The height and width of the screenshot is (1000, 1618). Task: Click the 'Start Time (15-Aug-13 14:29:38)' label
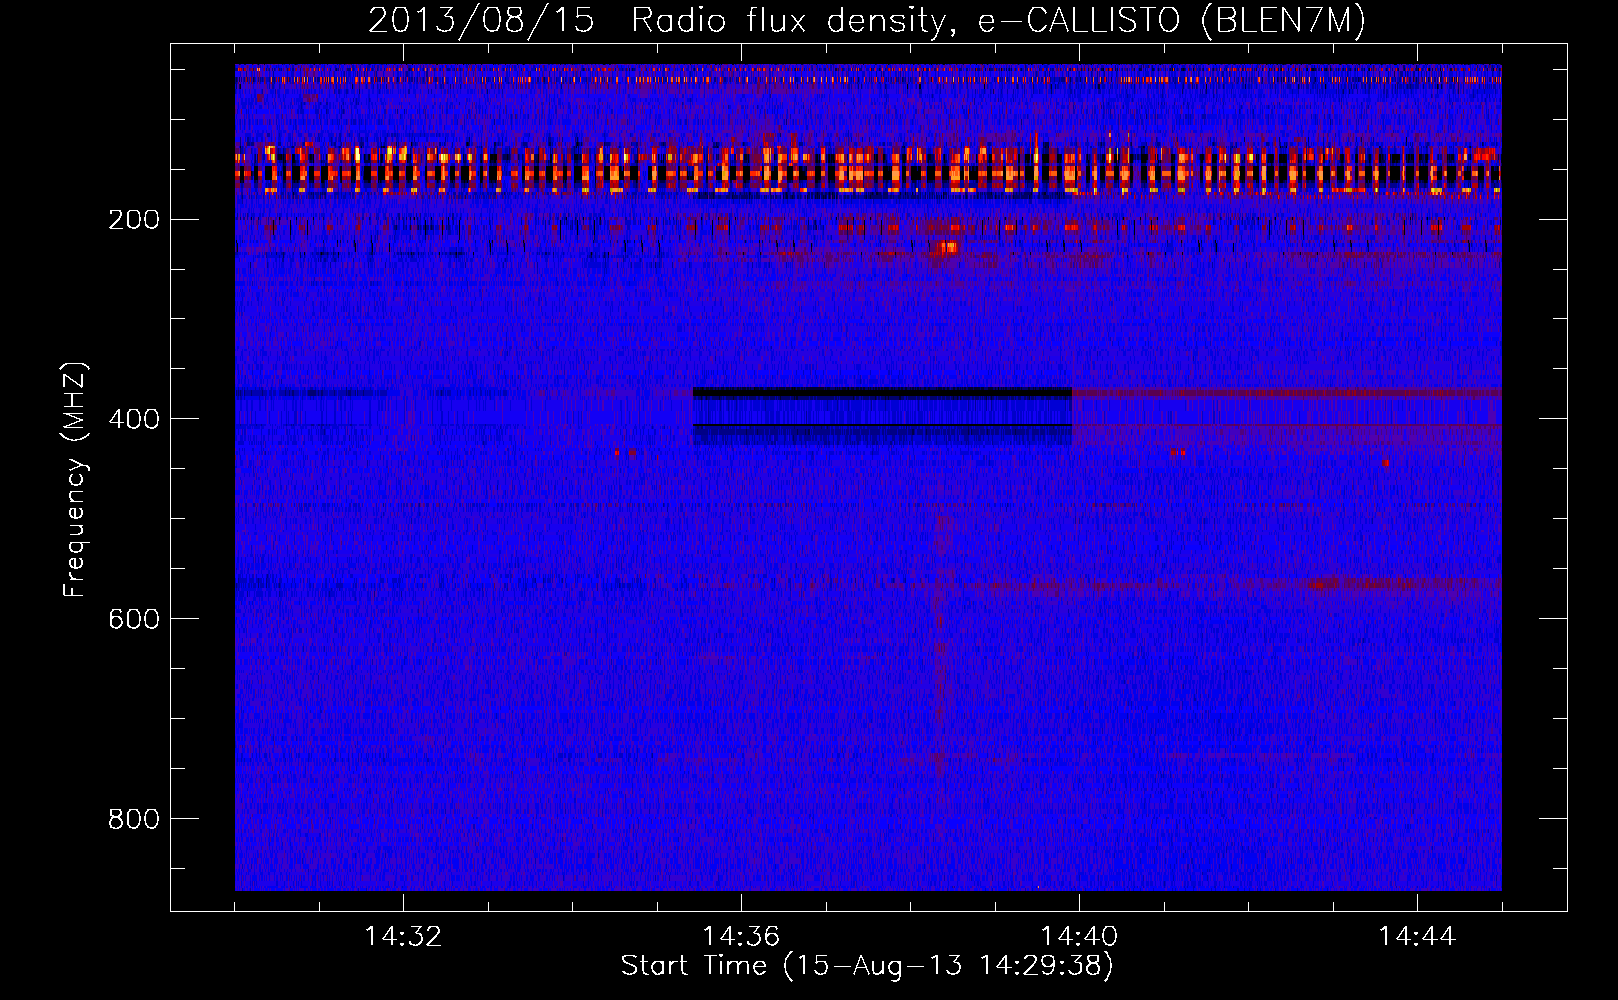(867, 966)
